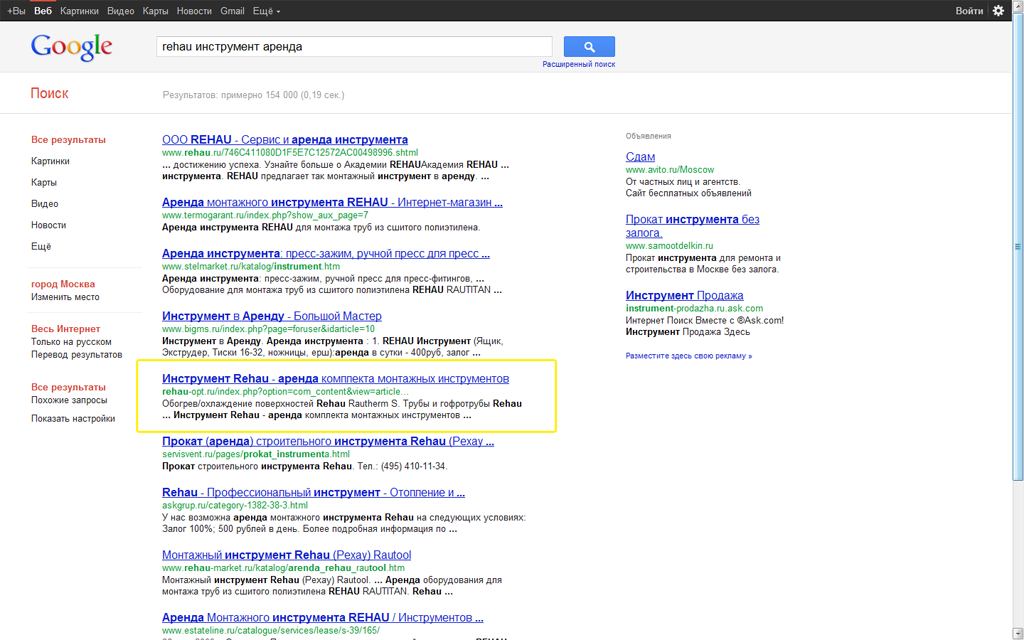This screenshot has width=1024, height=640.
Task: Open result Аренда монтажного инструмента REHAU - Интернет-магазин
Action: click(x=332, y=202)
